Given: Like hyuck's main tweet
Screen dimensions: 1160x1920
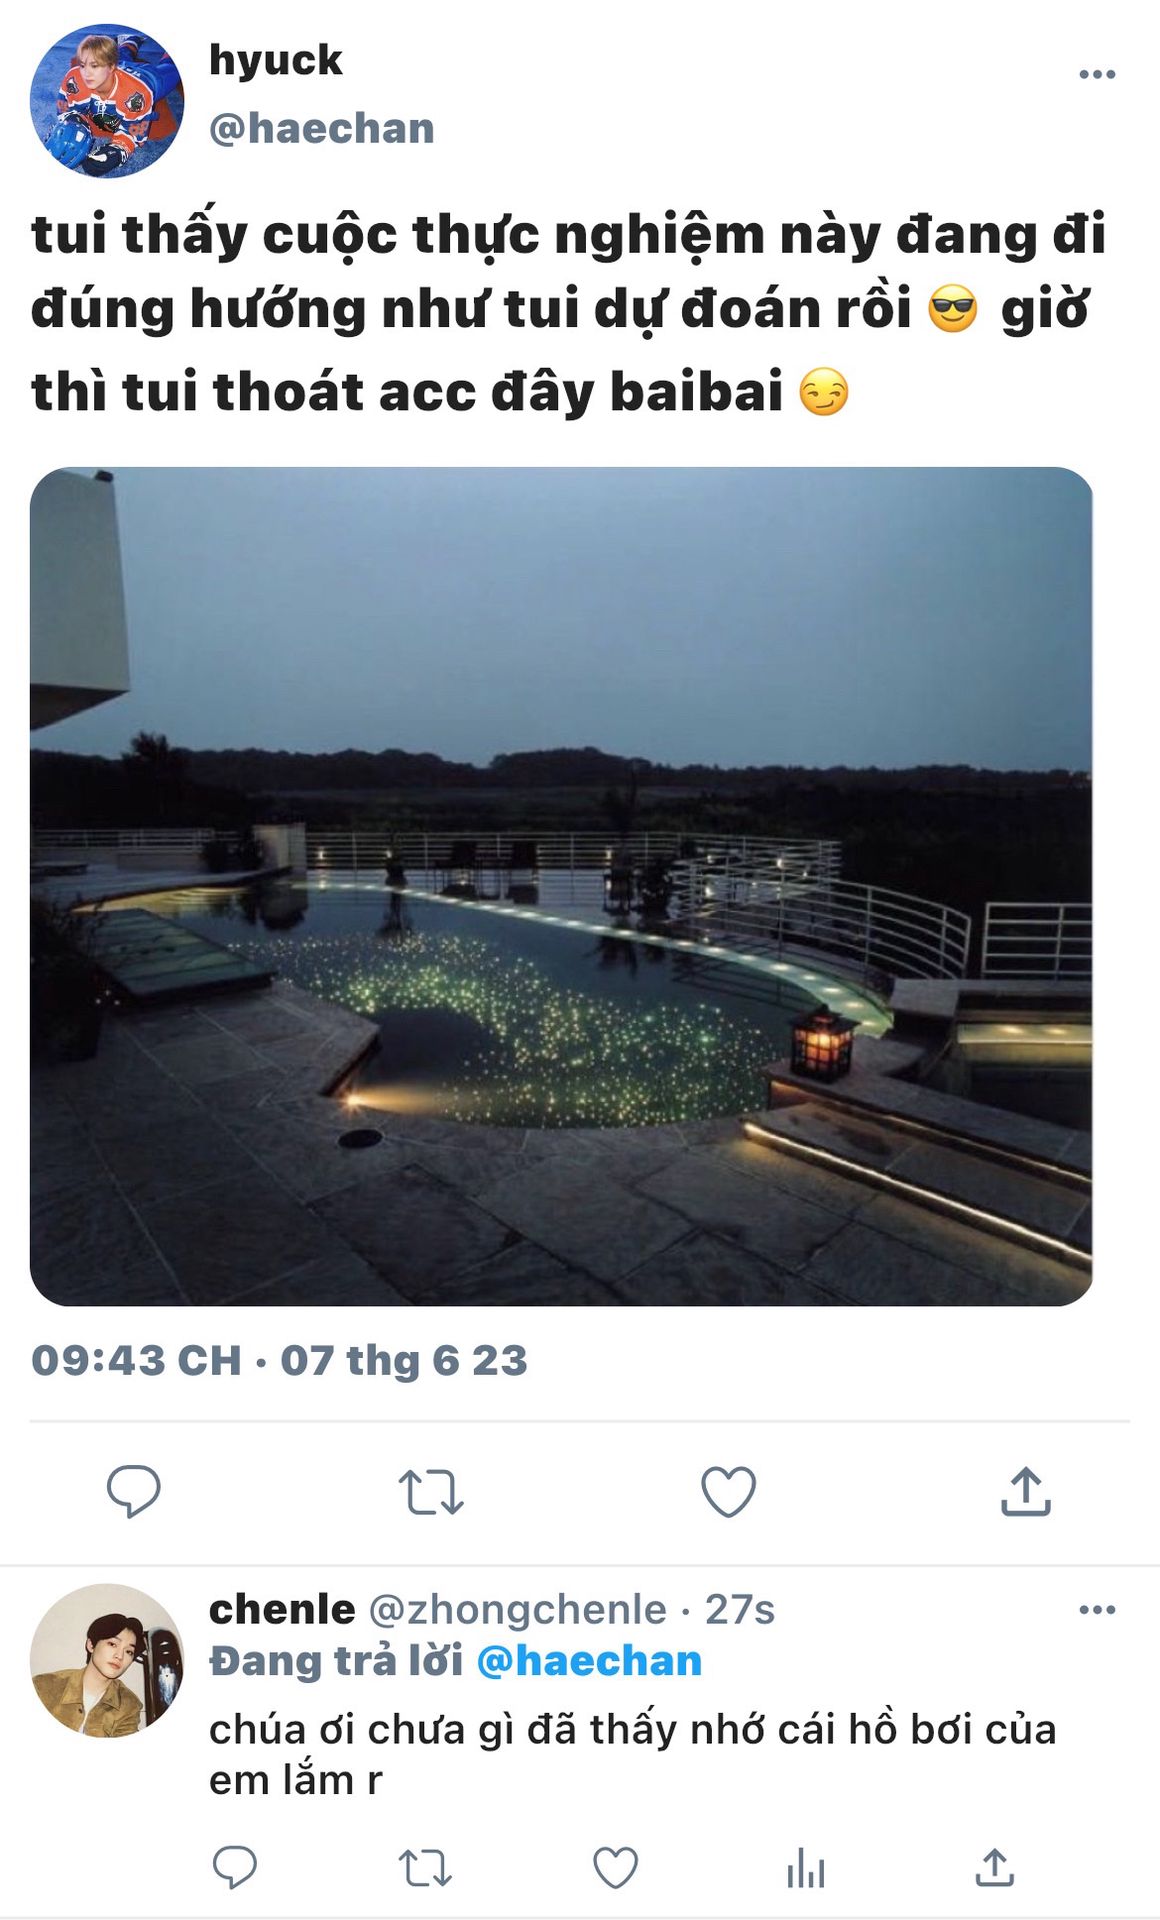Looking at the screenshot, I should 728,1491.
